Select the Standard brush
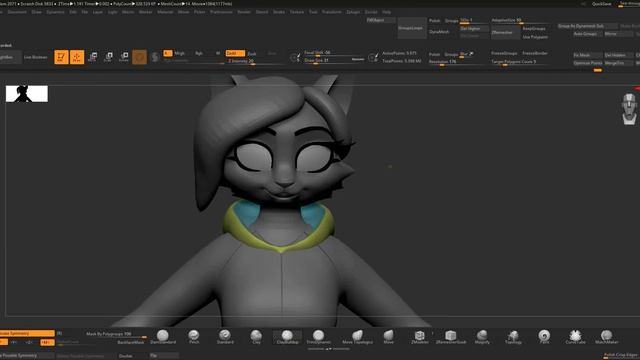 (x=225, y=337)
